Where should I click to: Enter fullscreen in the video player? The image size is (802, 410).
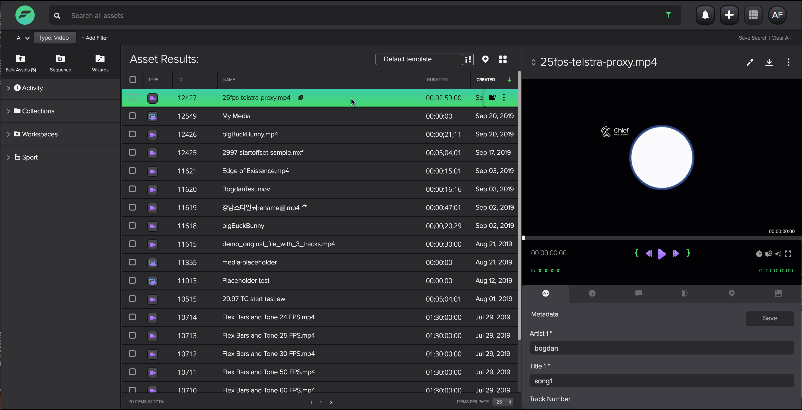(x=788, y=253)
